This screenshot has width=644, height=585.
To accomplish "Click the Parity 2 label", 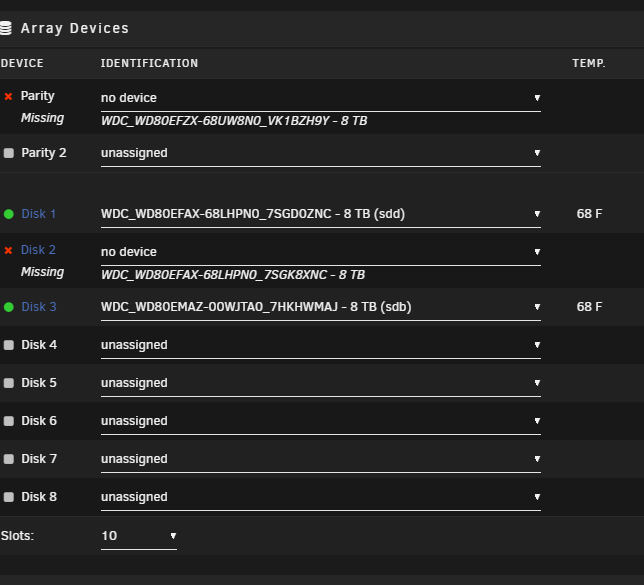I will click(44, 153).
